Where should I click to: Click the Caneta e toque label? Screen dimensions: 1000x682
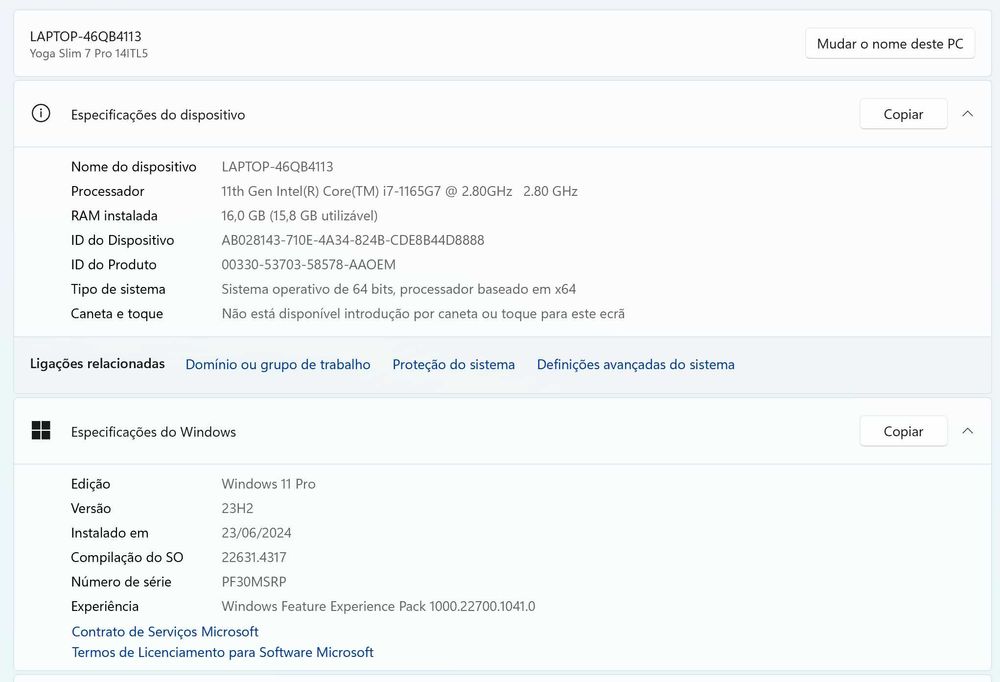tap(117, 314)
